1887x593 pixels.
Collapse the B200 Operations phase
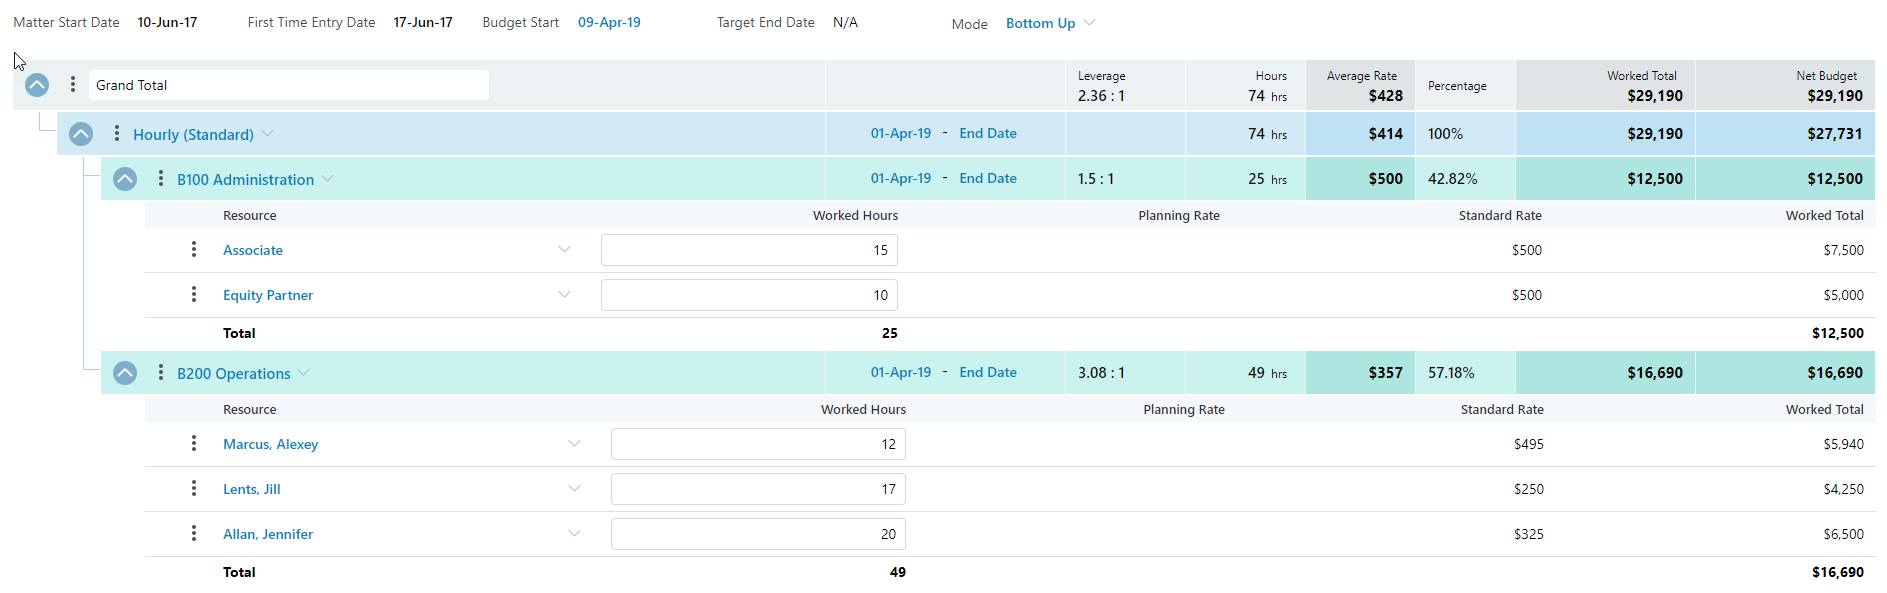125,373
